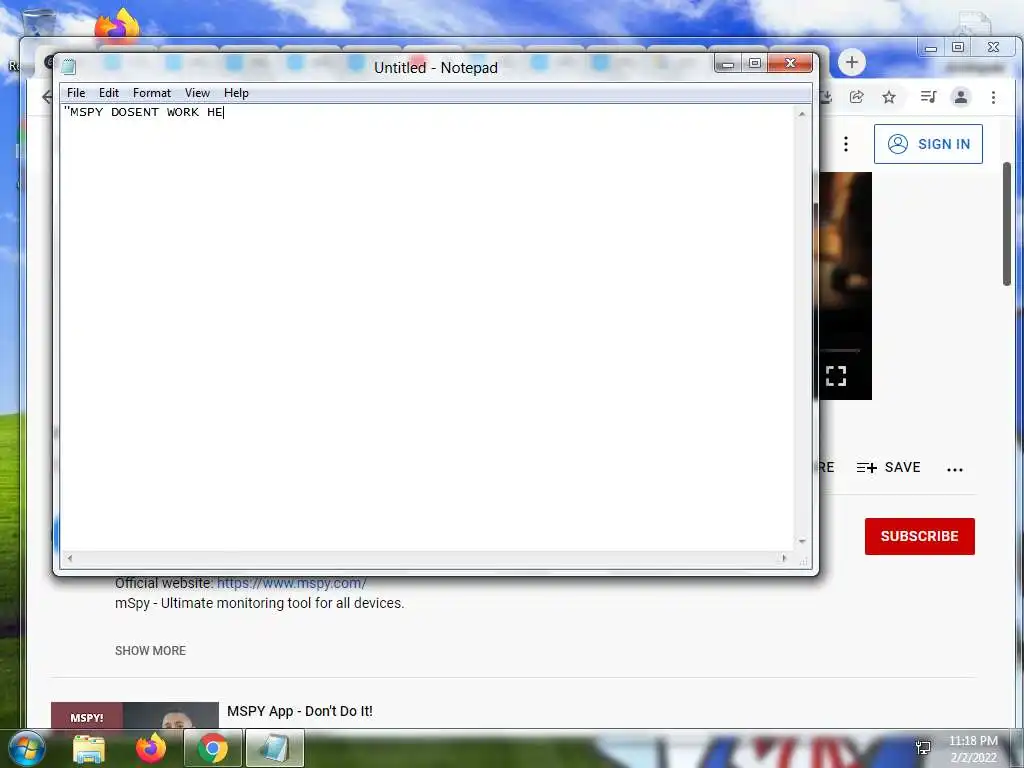This screenshot has height=768, width=1024.
Task: Click the SIGN IN button on YouTube
Action: pyautogui.click(x=928, y=144)
